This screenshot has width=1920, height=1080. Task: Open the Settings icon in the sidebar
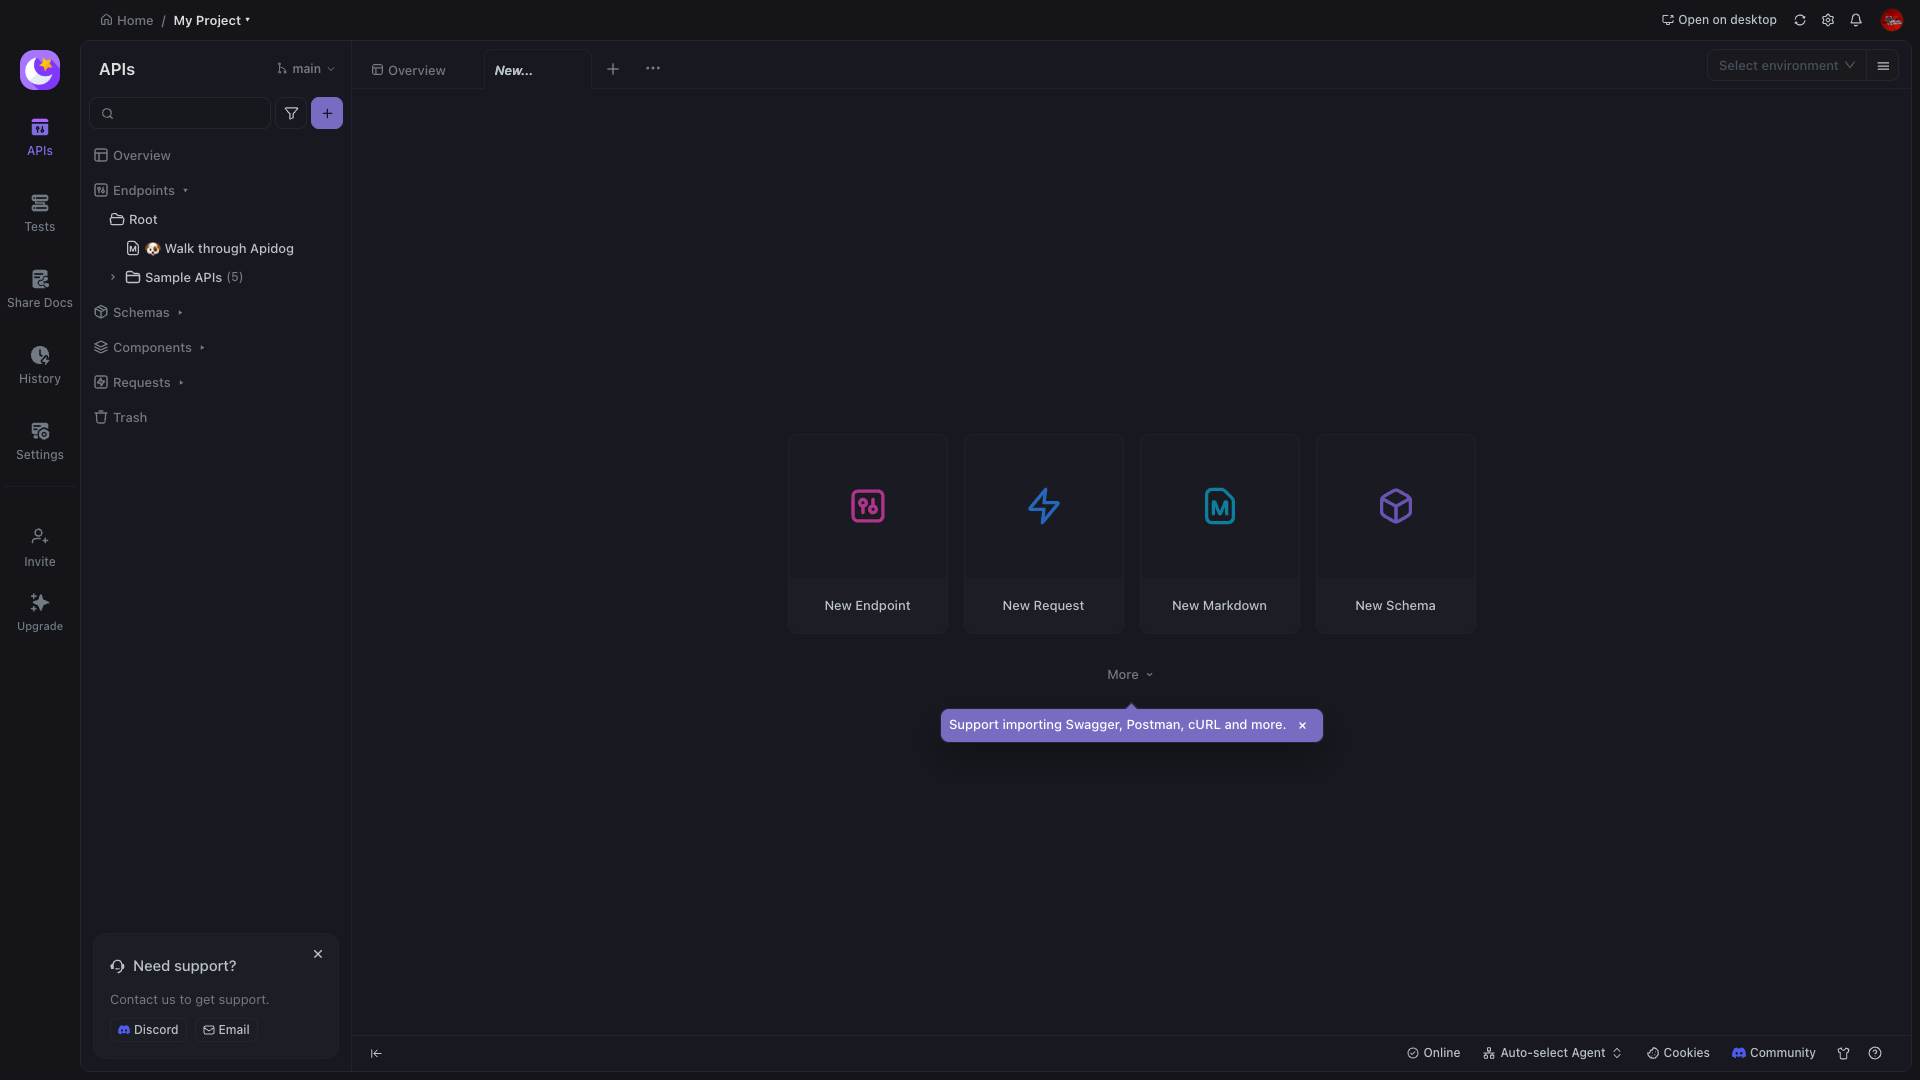click(x=39, y=440)
